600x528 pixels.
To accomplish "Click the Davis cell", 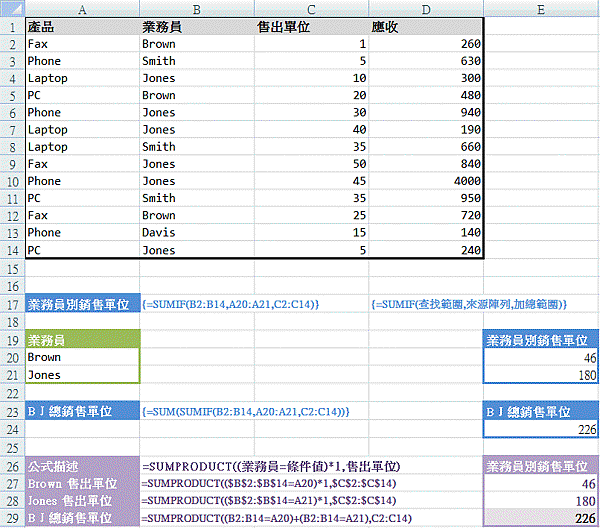I will pos(197,233).
